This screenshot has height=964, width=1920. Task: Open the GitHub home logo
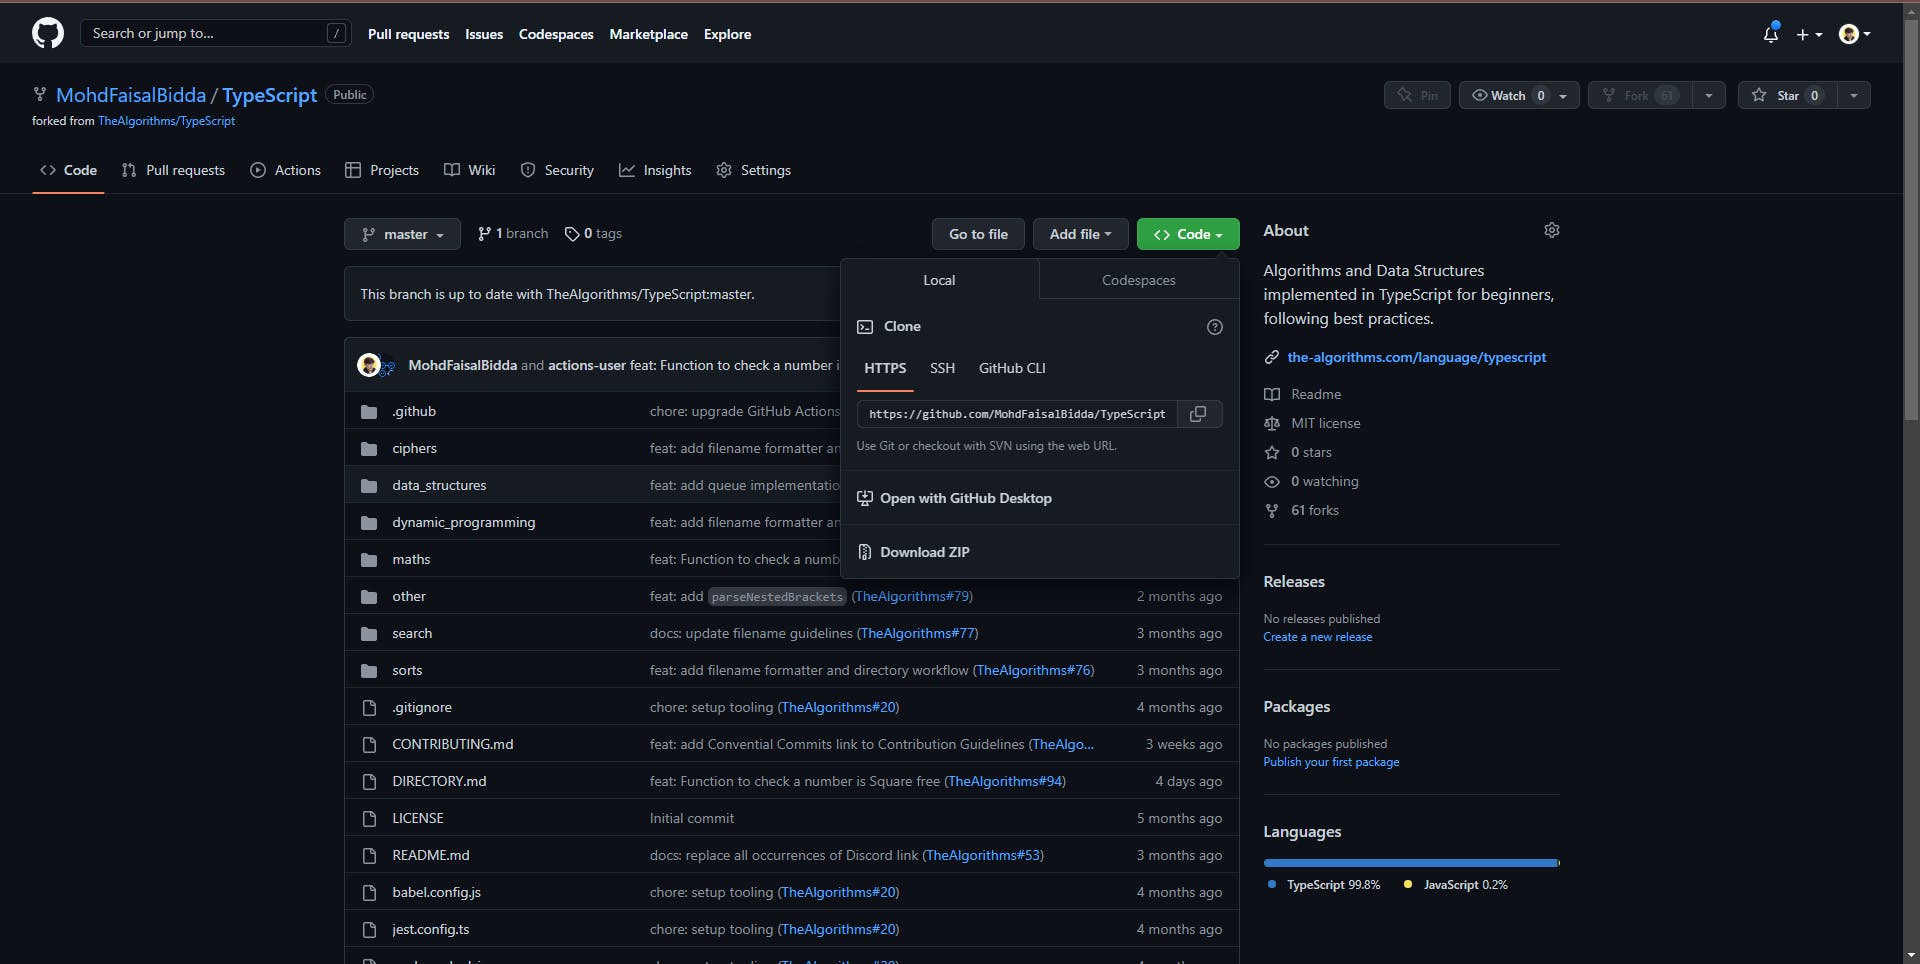(48, 33)
